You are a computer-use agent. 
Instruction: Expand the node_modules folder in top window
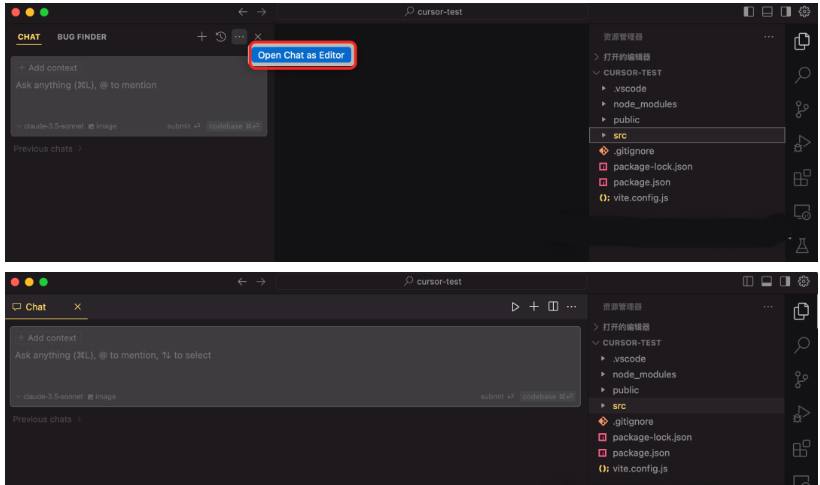click(x=645, y=104)
